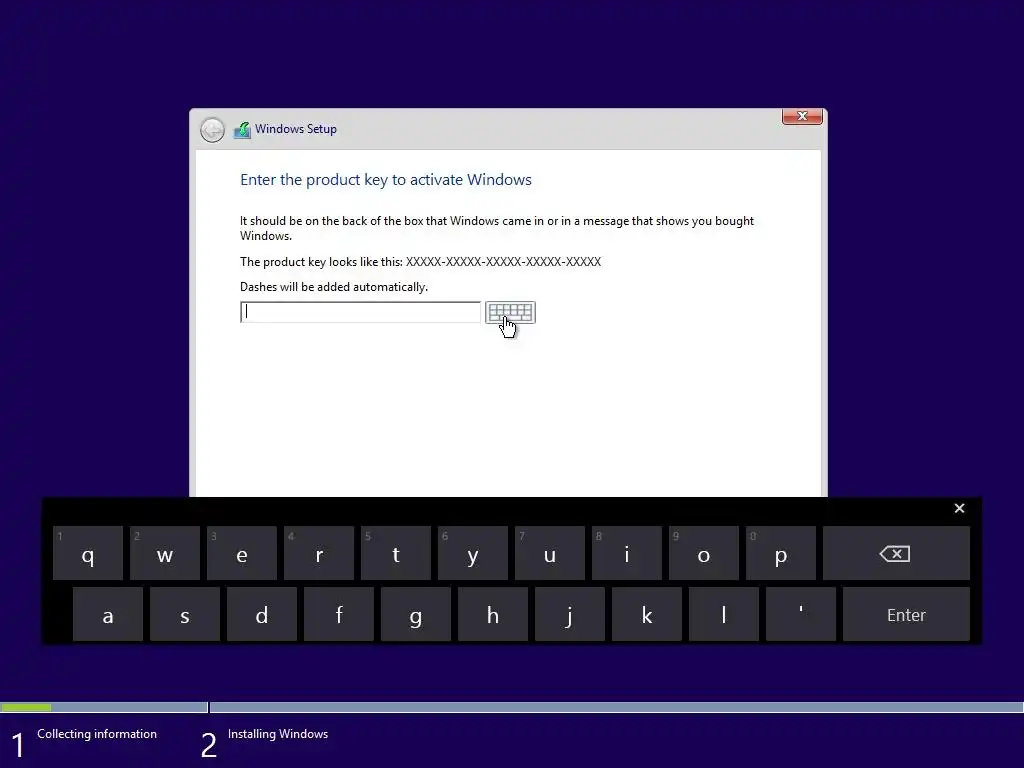Tap the u key
Viewport: 1024px width, 768px height.
click(x=550, y=553)
